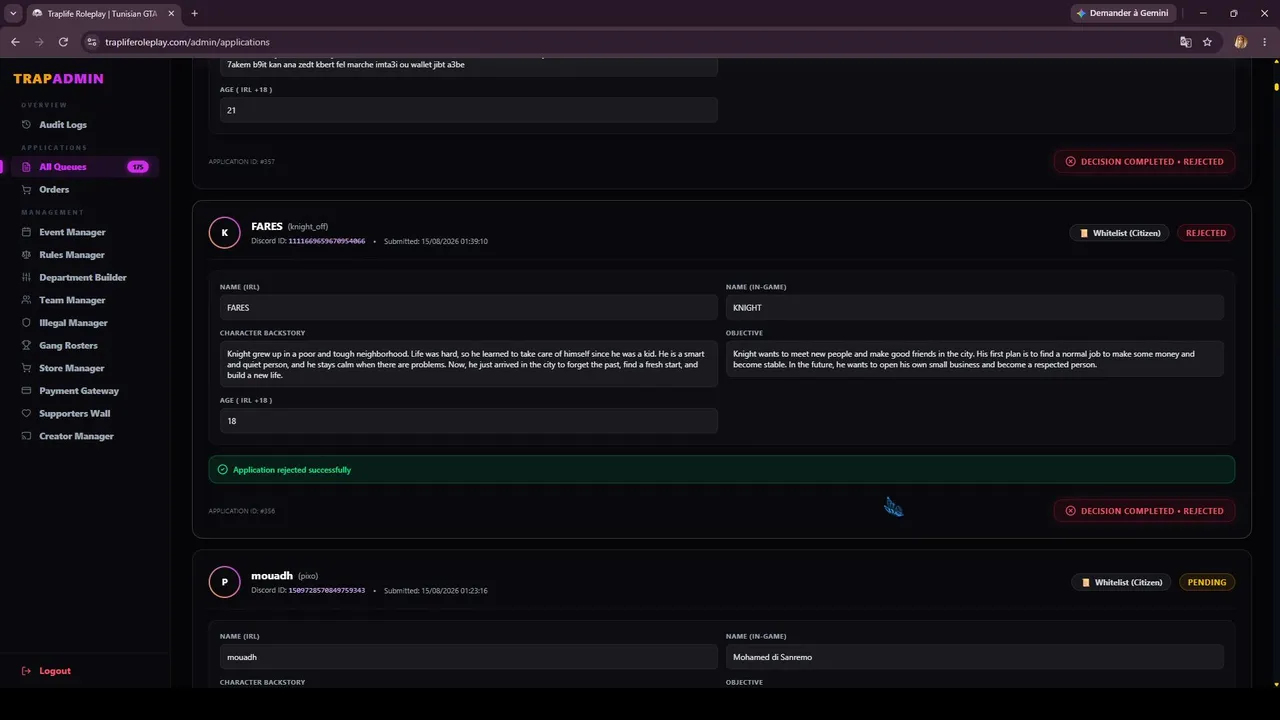Click the Whitelist (Citizen) tag on FARES card
1280x720 pixels.
coord(1119,233)
